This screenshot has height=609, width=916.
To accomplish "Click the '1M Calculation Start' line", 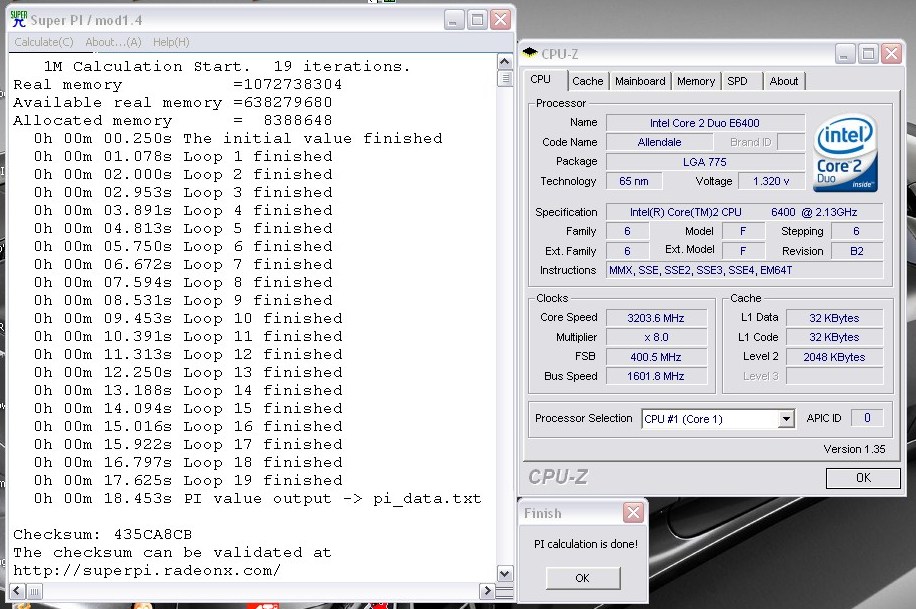I will click(x=227, y=66).
